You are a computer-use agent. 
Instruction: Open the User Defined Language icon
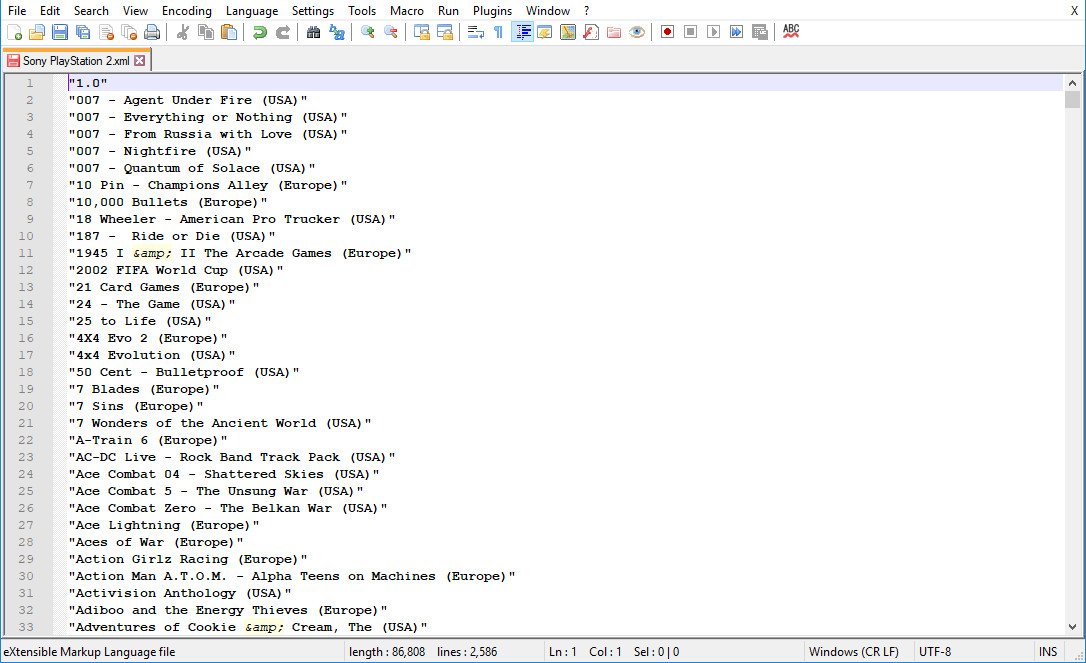tap(545, 32)
